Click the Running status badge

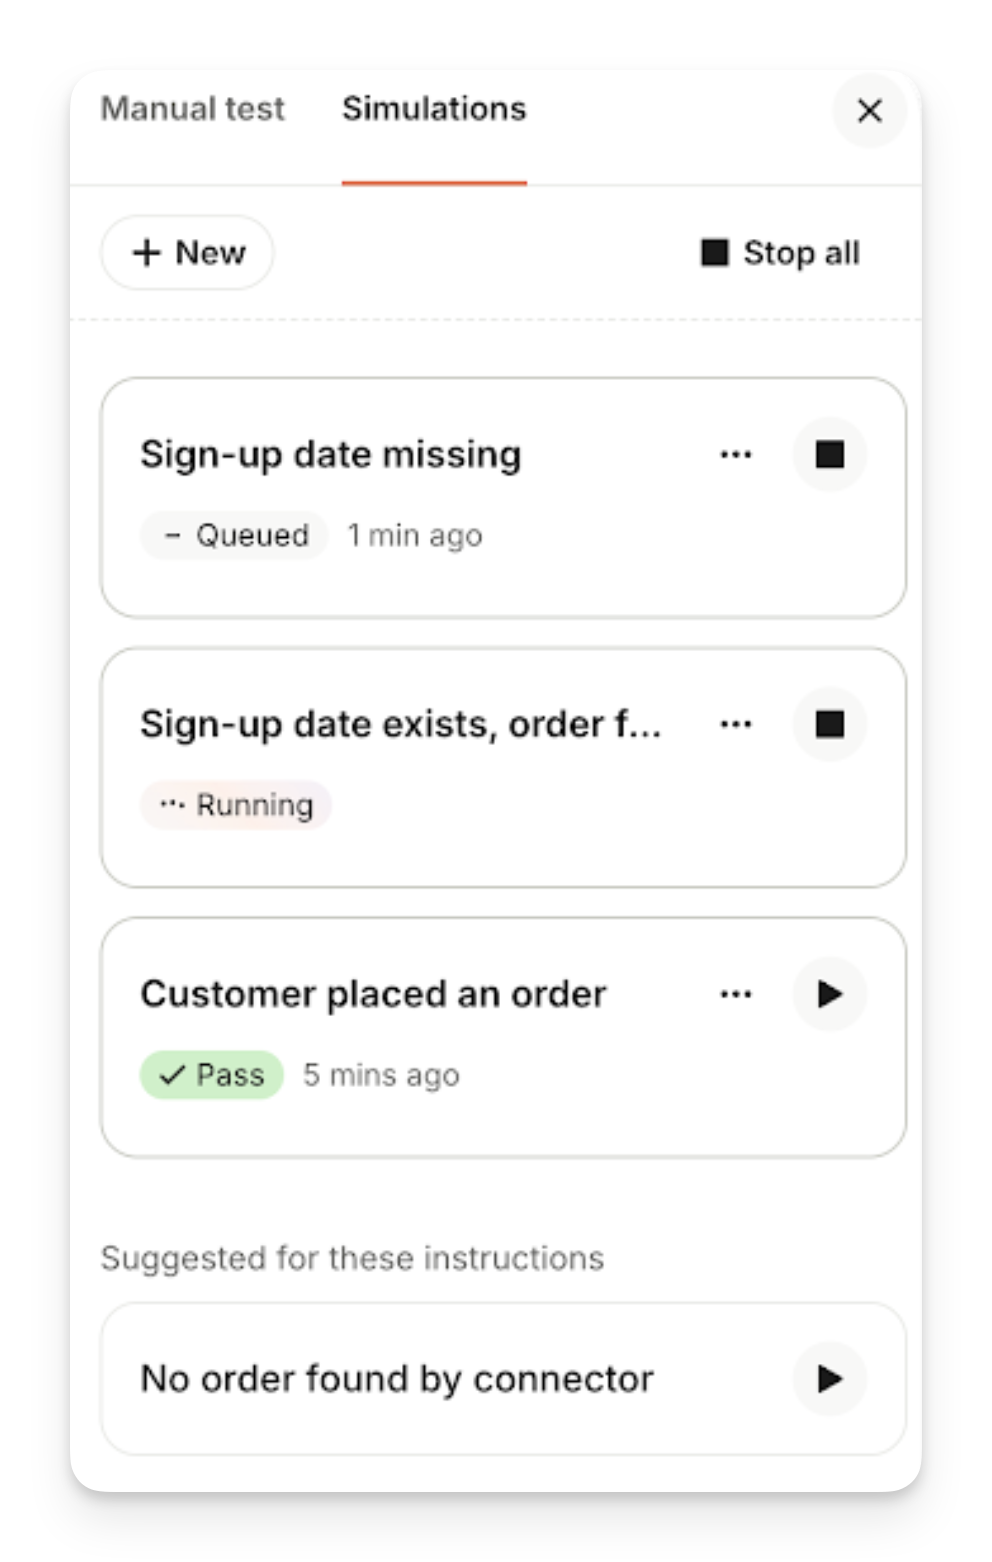(236, 805)
